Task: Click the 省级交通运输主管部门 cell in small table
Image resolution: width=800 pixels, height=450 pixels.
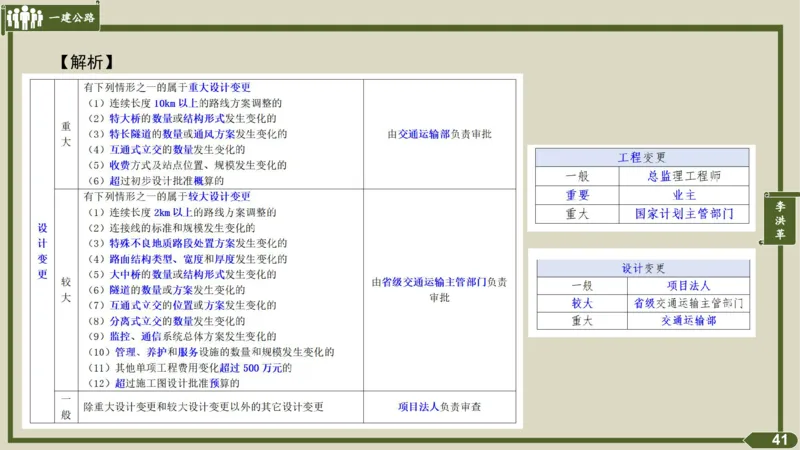Action: [x=688, y=303]
